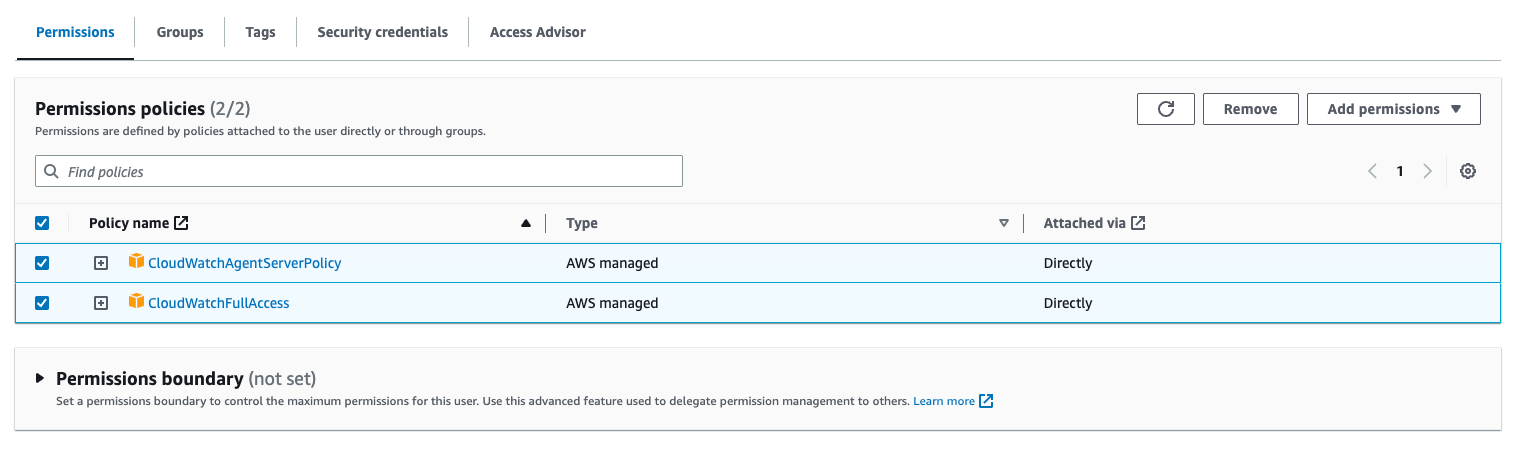Expand the CloudWatchAgentServerPolicy row details

(101, 263)
